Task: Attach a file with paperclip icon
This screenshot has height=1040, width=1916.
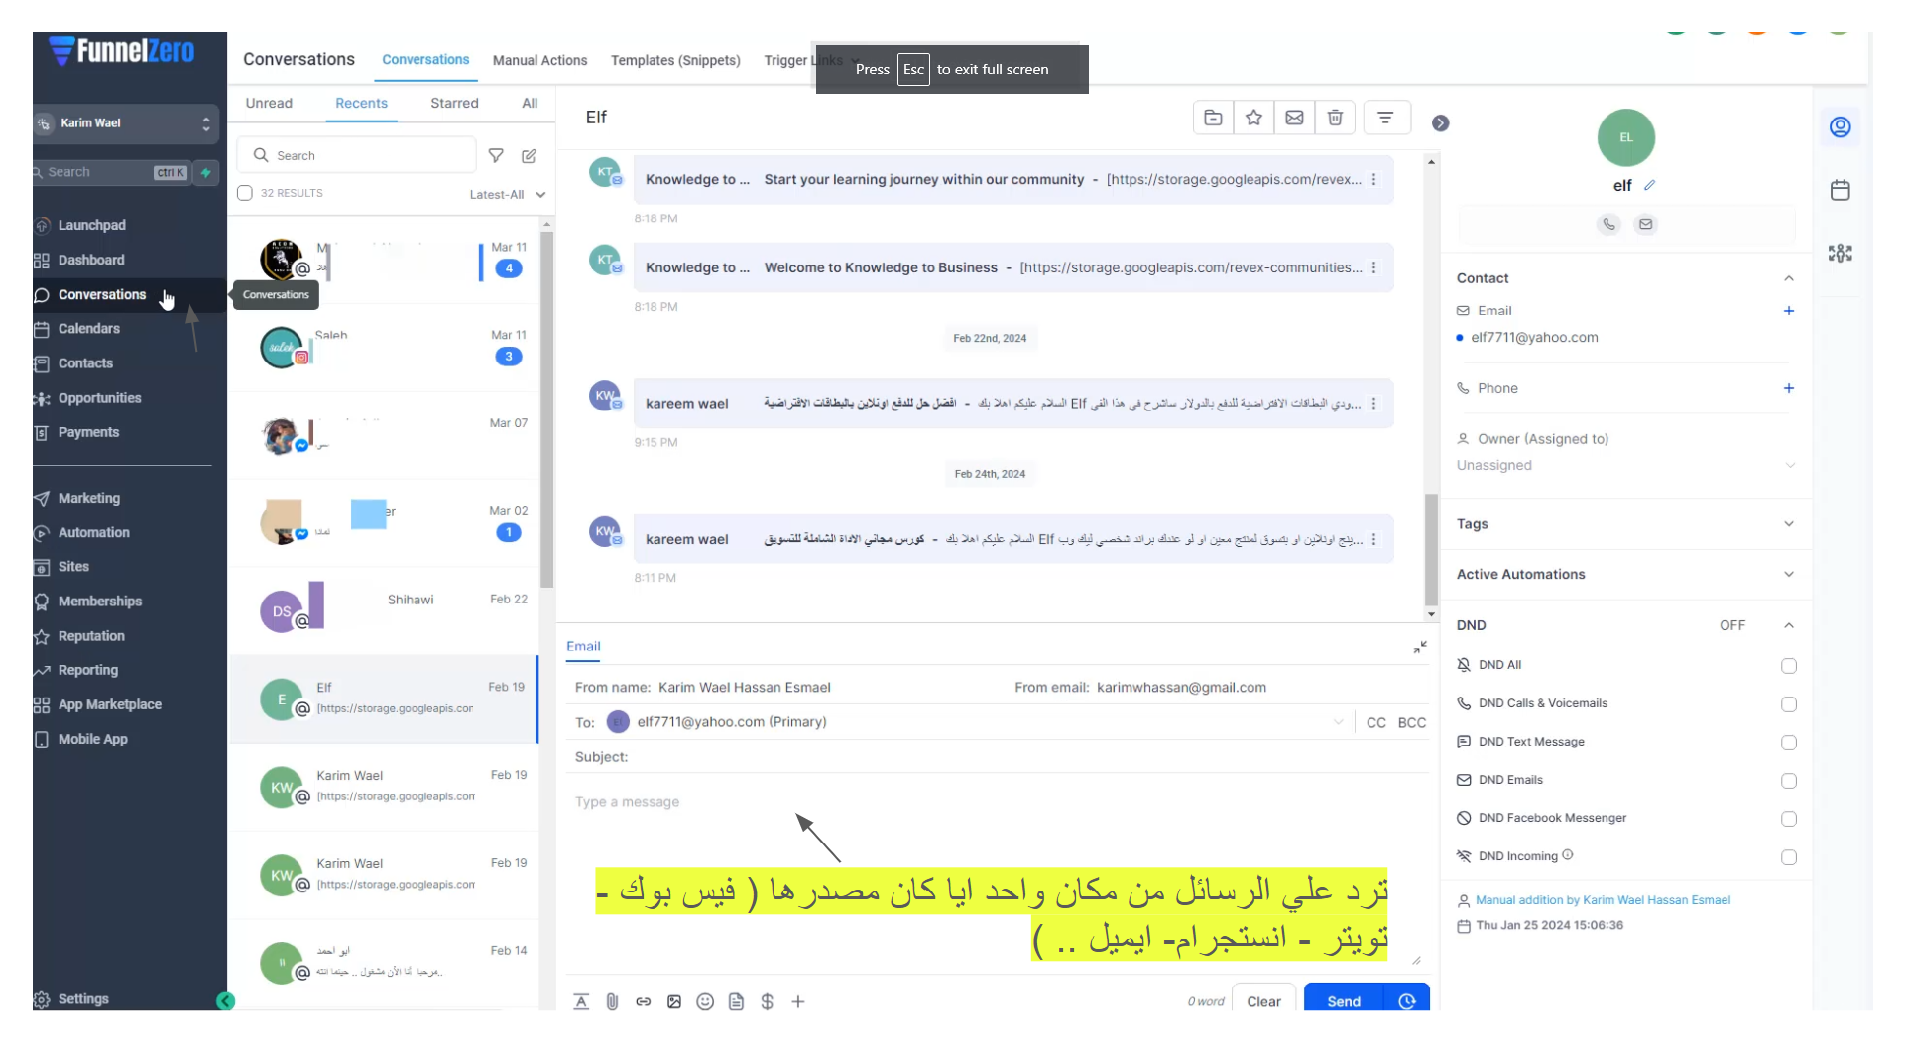Action: [x=612, y=1001]
